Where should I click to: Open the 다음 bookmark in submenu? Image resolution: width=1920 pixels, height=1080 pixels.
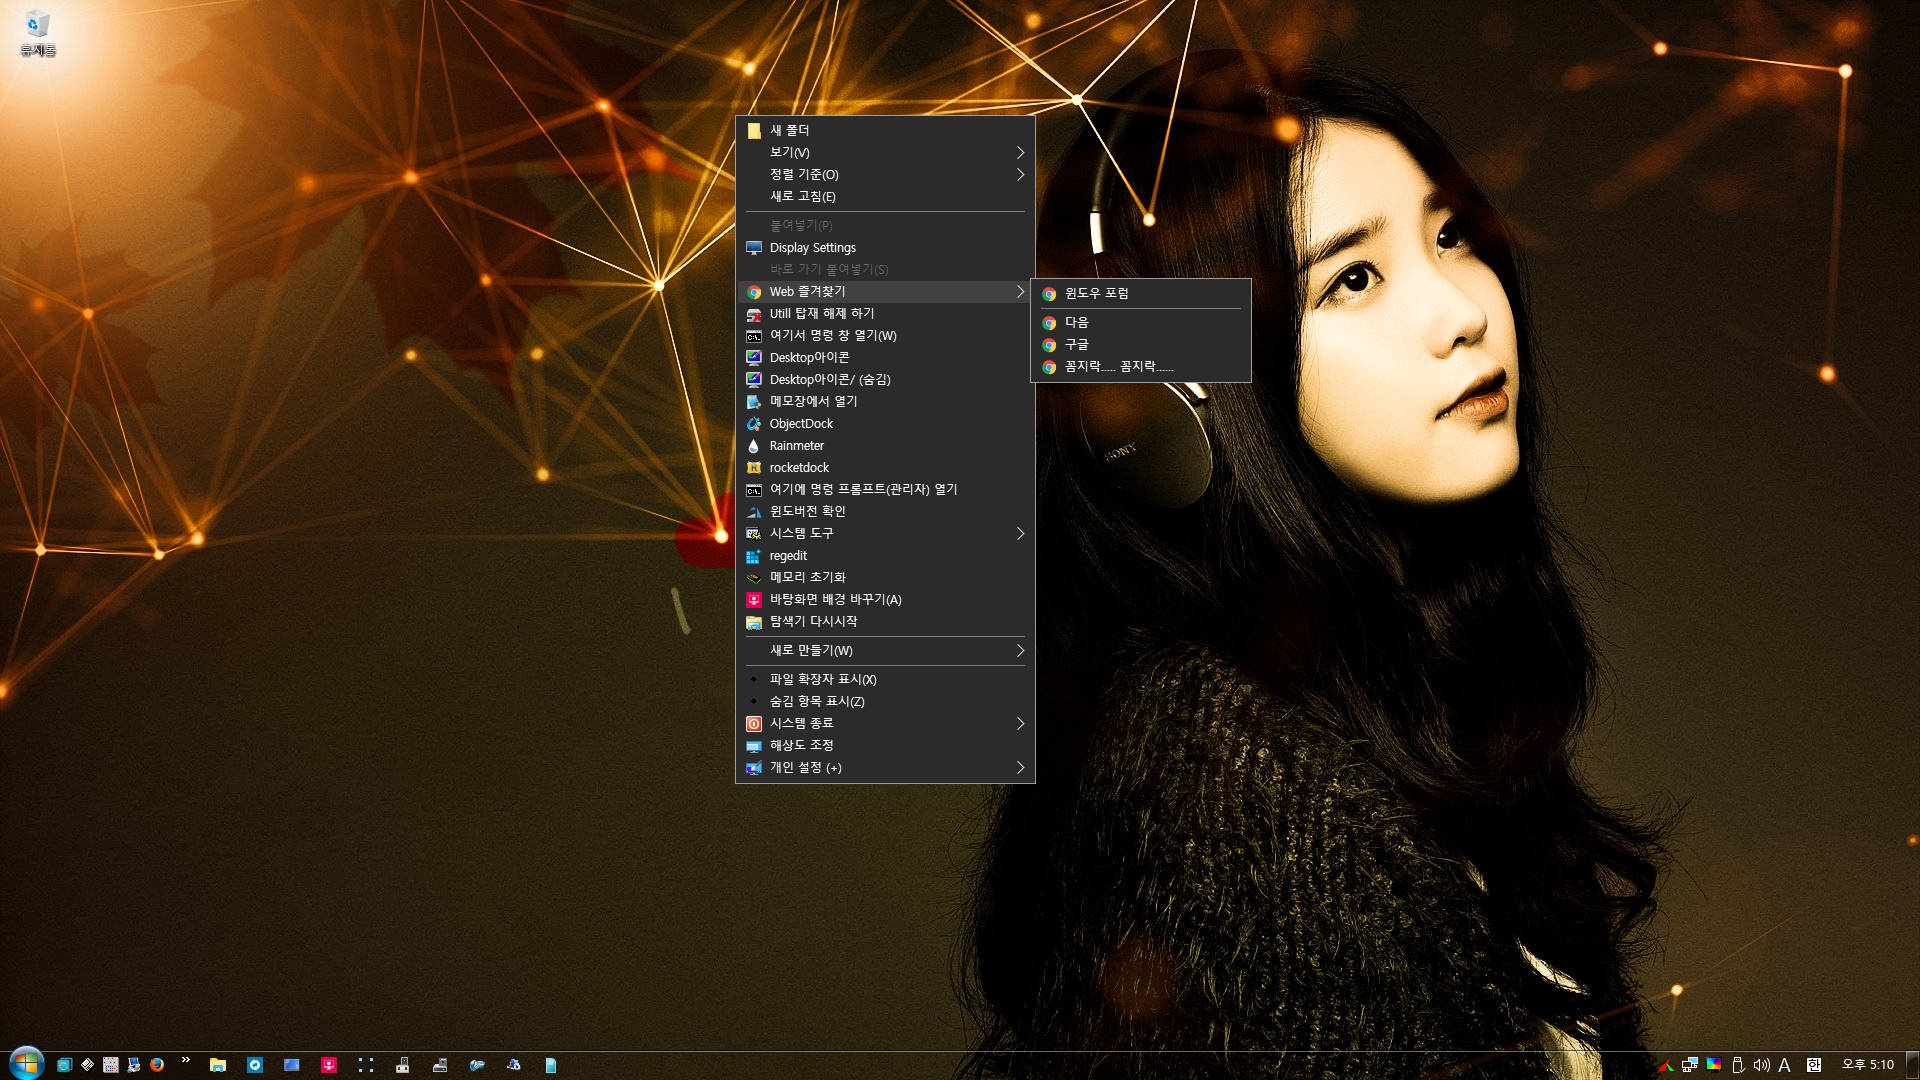coord(1141,322)
